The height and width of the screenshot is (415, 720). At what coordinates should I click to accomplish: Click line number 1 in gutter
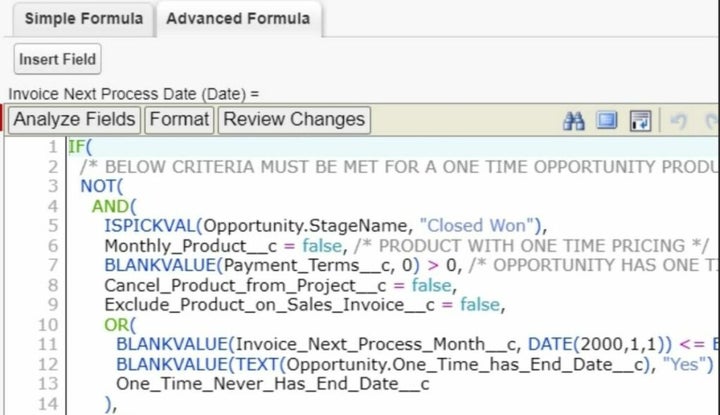(x=51, y=146)
